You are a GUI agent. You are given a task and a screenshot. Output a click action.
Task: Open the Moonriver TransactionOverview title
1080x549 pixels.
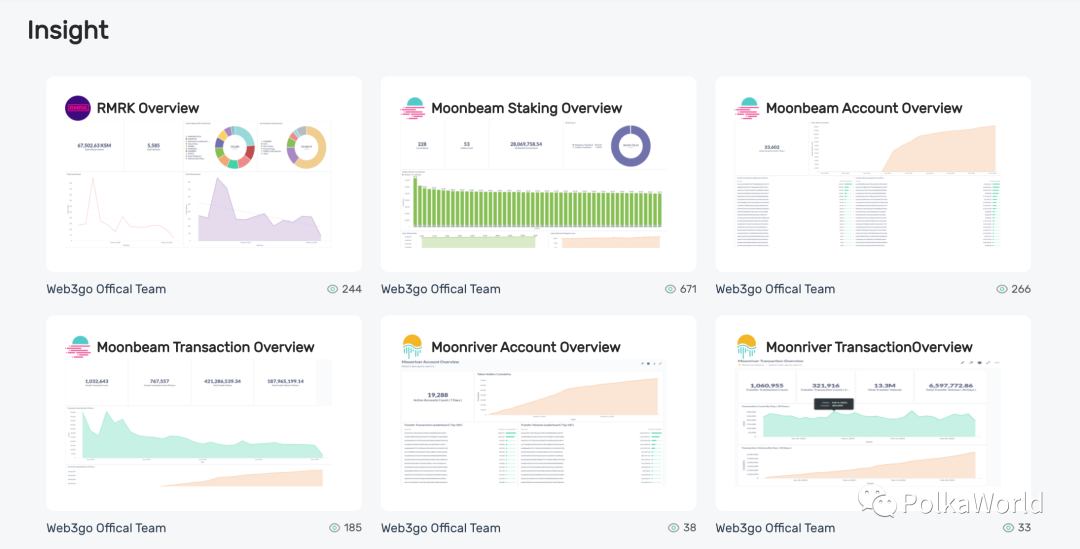coord(869,347)
